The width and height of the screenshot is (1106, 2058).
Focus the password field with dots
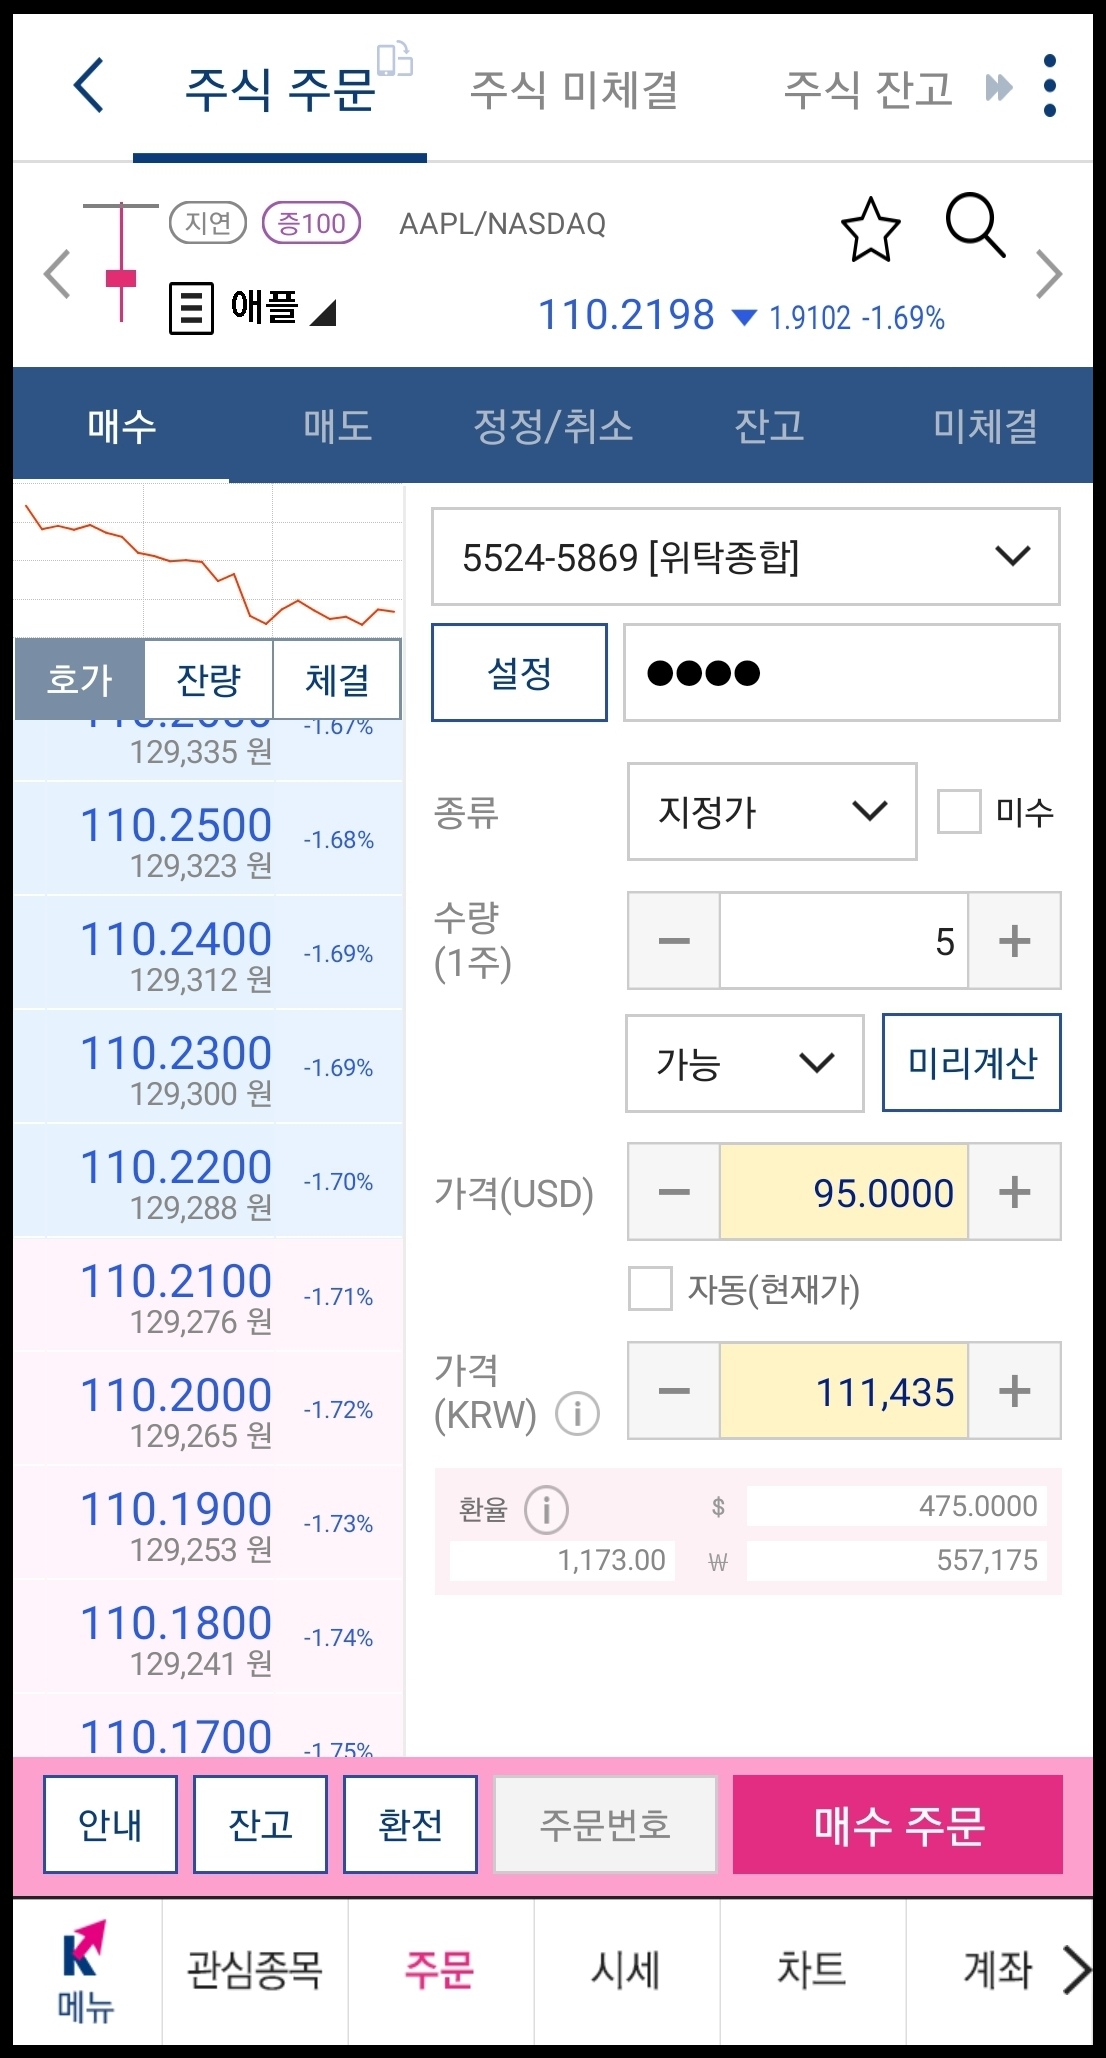coord(842,672)
